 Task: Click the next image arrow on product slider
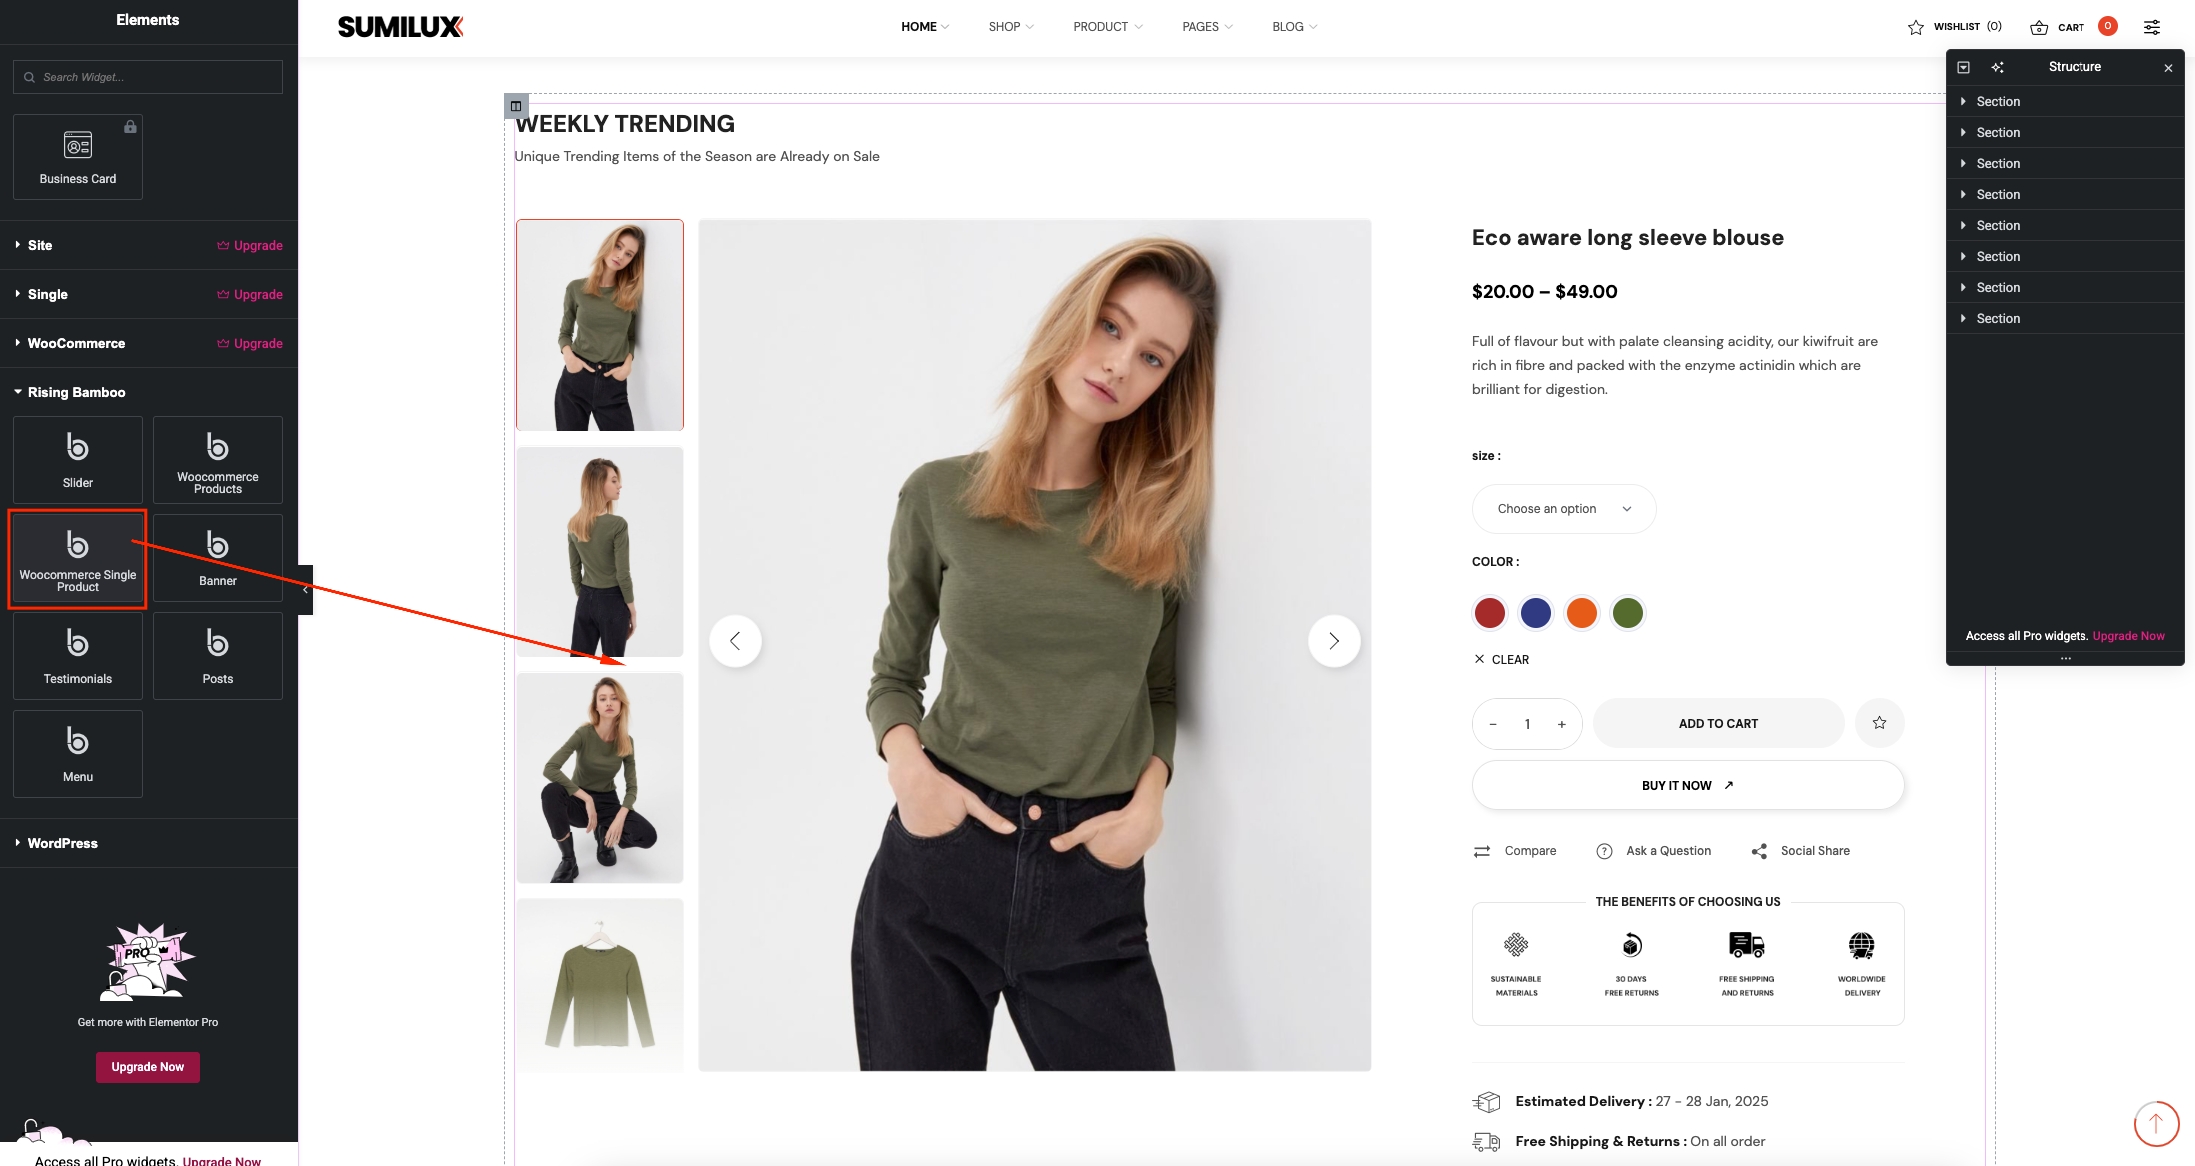click(x=1333, y=641)
